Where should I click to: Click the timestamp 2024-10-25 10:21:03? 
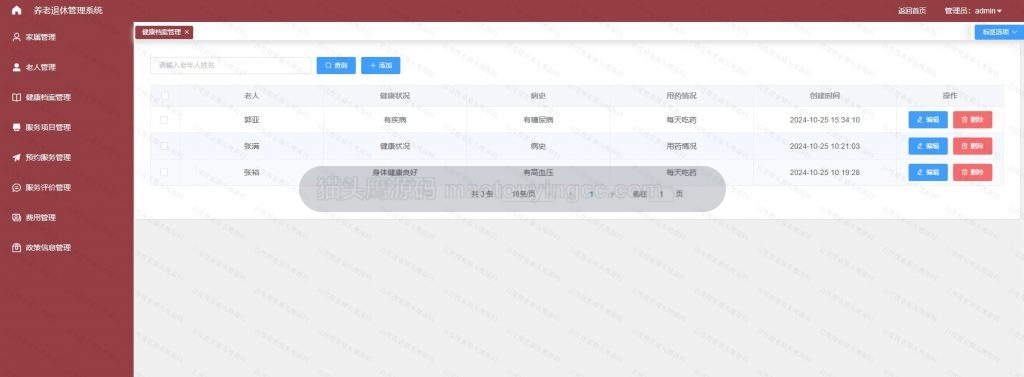coord(825,146)
